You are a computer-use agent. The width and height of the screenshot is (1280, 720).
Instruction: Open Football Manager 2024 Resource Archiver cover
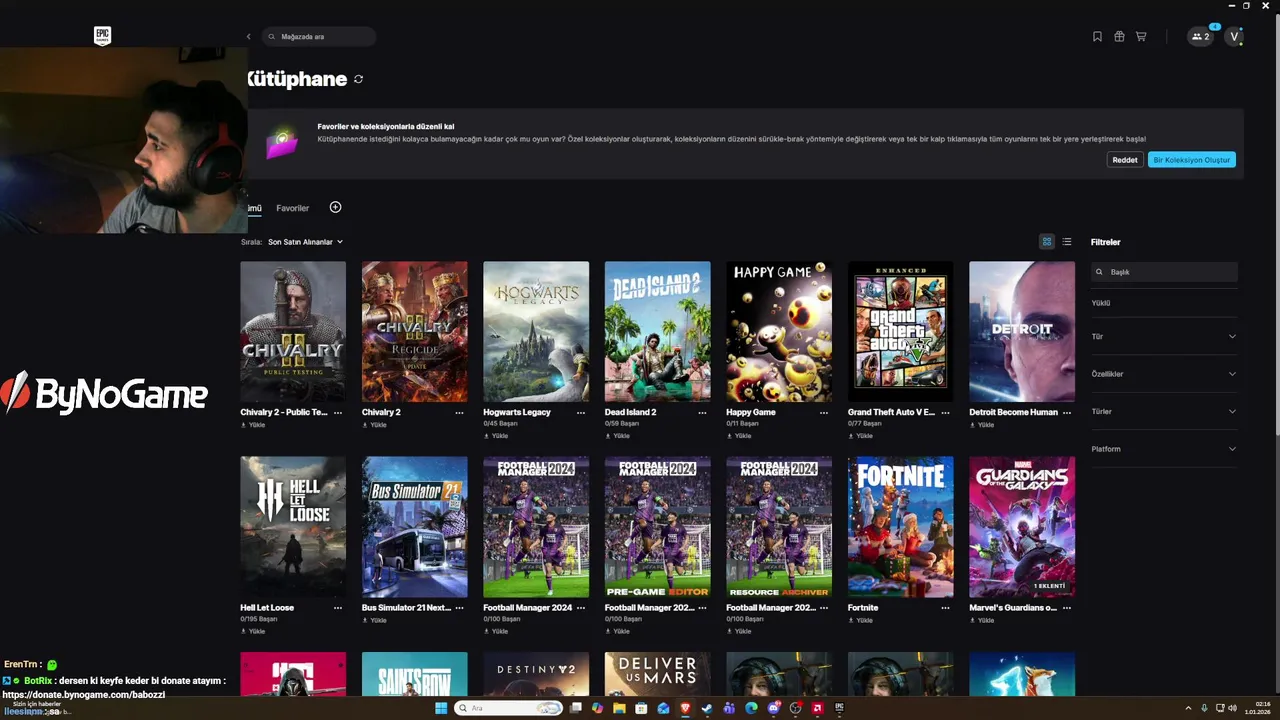pyautogui.click(x=779, y=527)
